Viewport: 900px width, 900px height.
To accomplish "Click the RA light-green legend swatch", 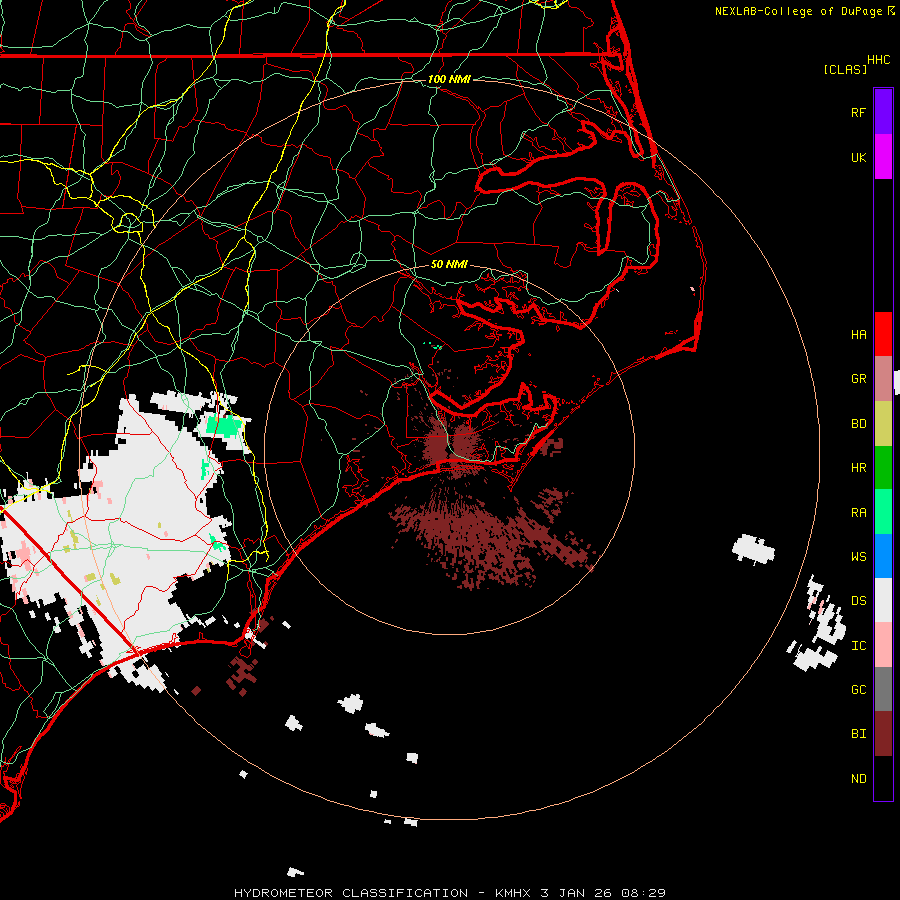I will 883,512.
